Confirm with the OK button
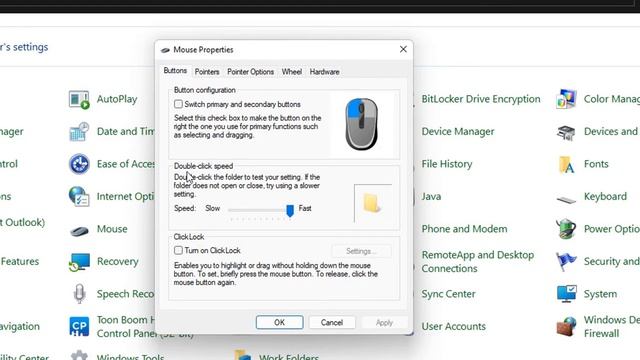Viewport: 640px width, 360px height. pos(280,322)
